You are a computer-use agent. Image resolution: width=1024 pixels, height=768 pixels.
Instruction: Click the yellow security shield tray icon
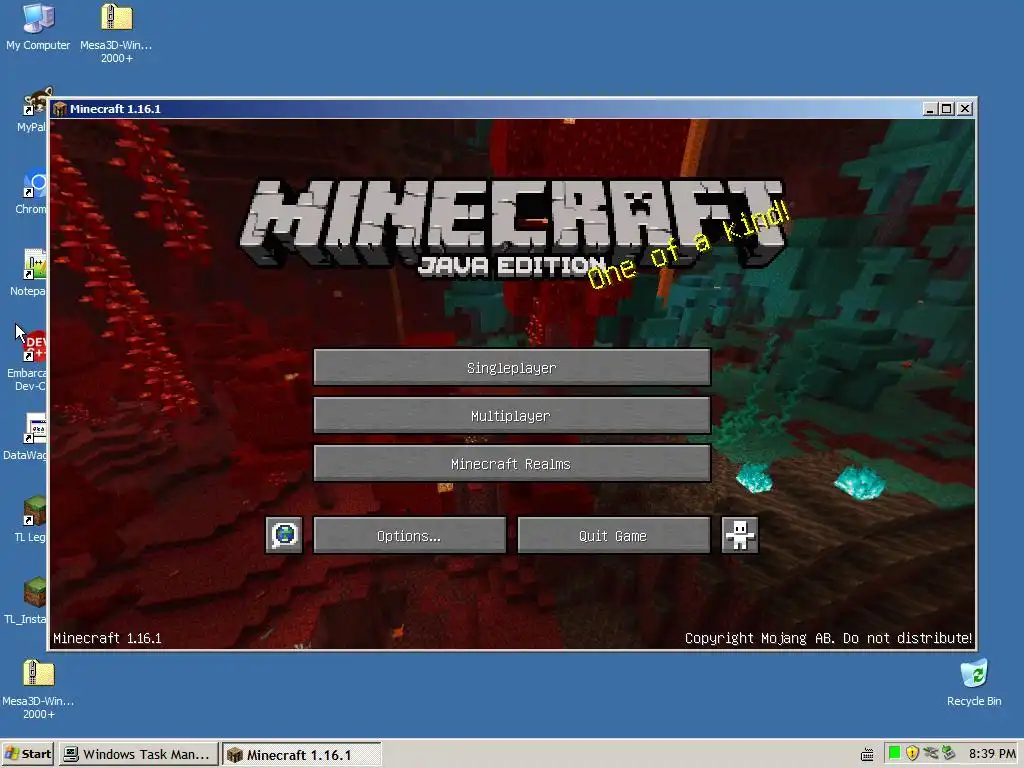coord(912,754)
